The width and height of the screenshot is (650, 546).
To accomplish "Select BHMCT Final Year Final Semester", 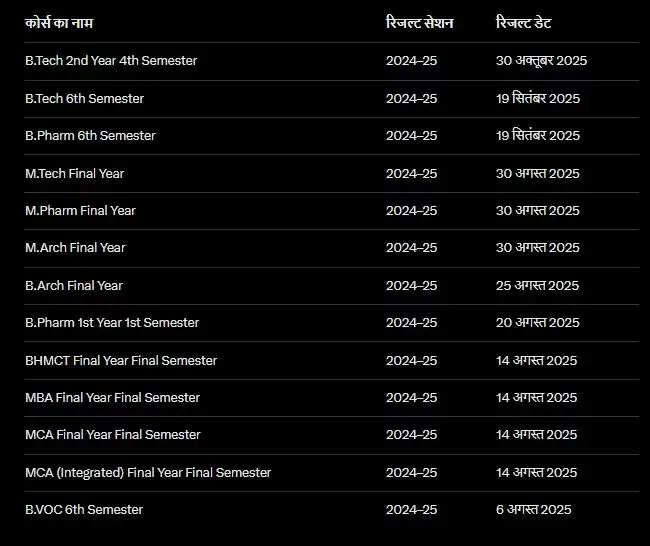I will point(121,361).
